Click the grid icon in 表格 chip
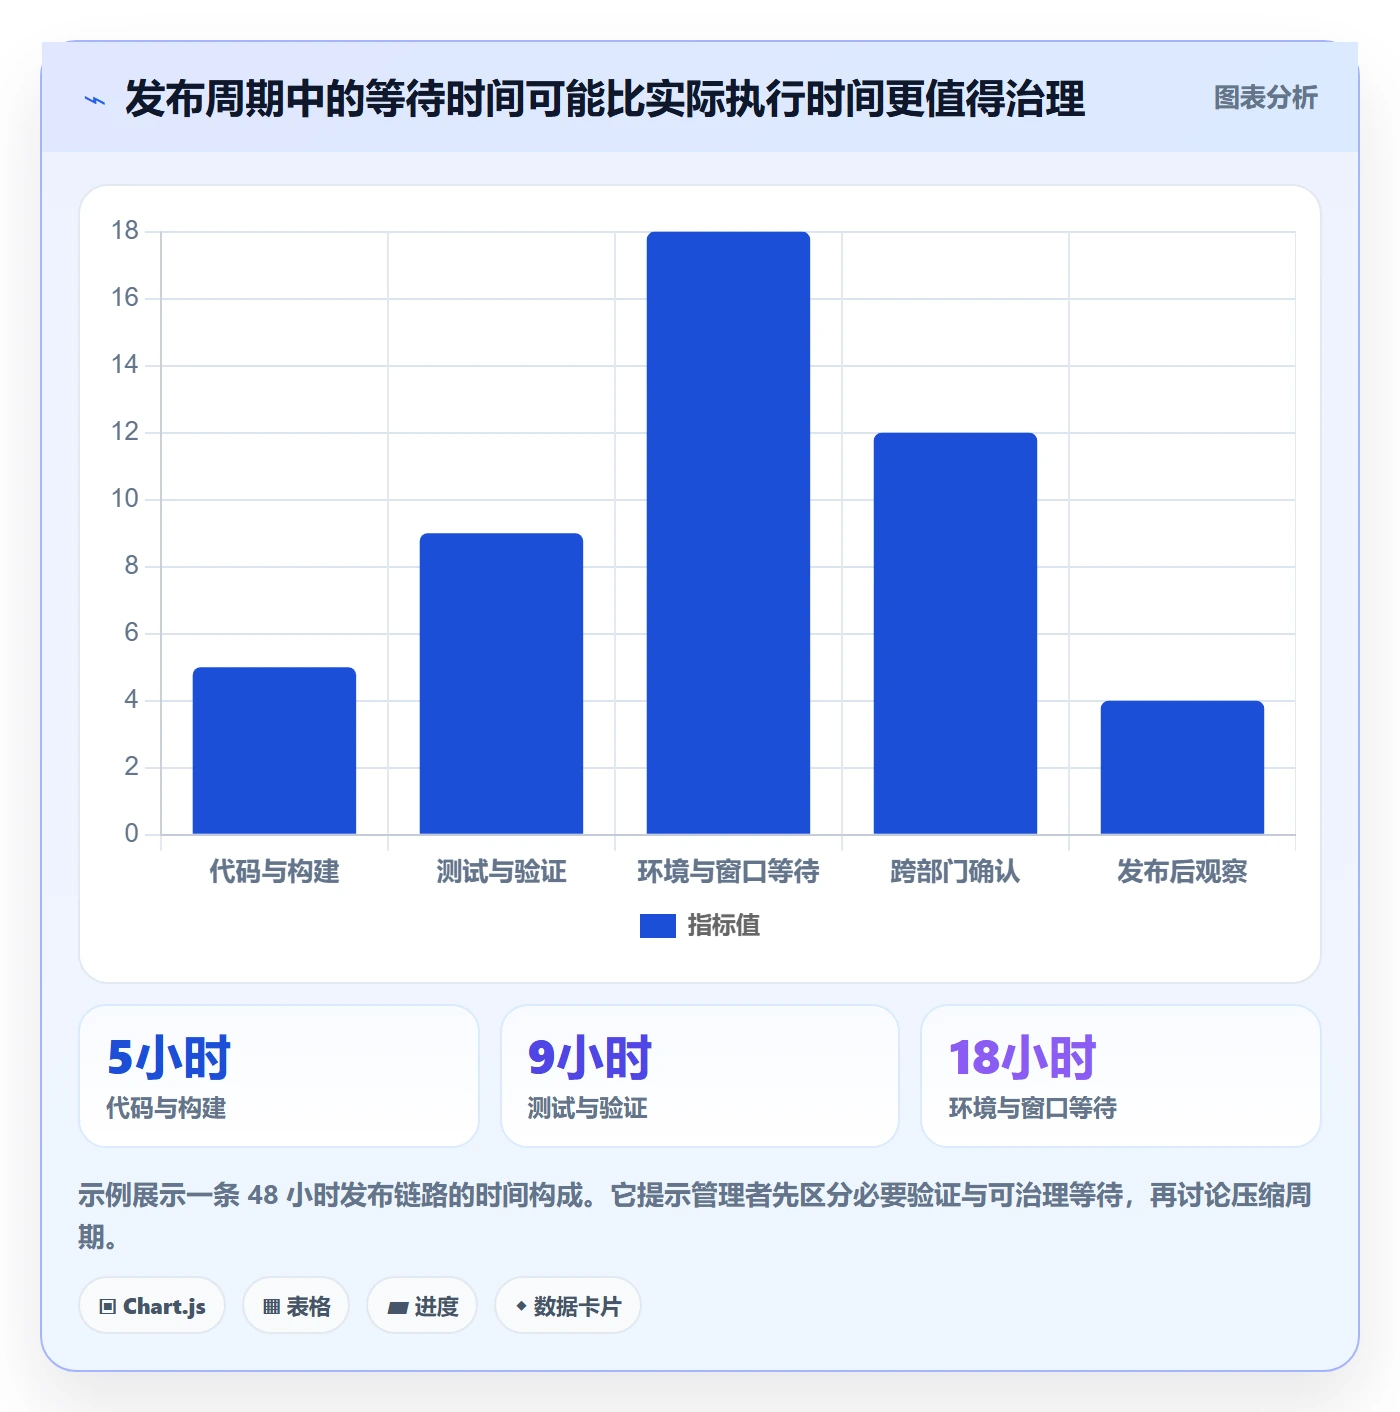 [x=271, y=1307]
